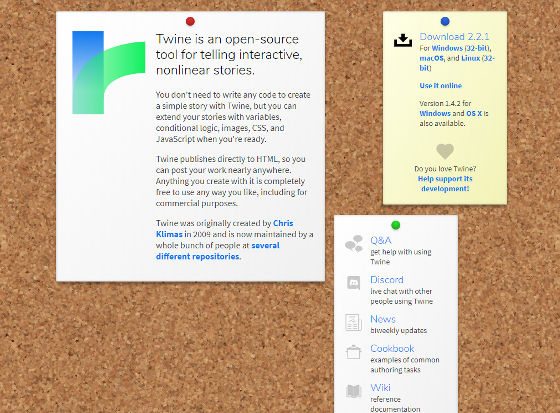Click the heart icon on yellow note
This screenshot has width=560, height=413.
pos(445,151)
